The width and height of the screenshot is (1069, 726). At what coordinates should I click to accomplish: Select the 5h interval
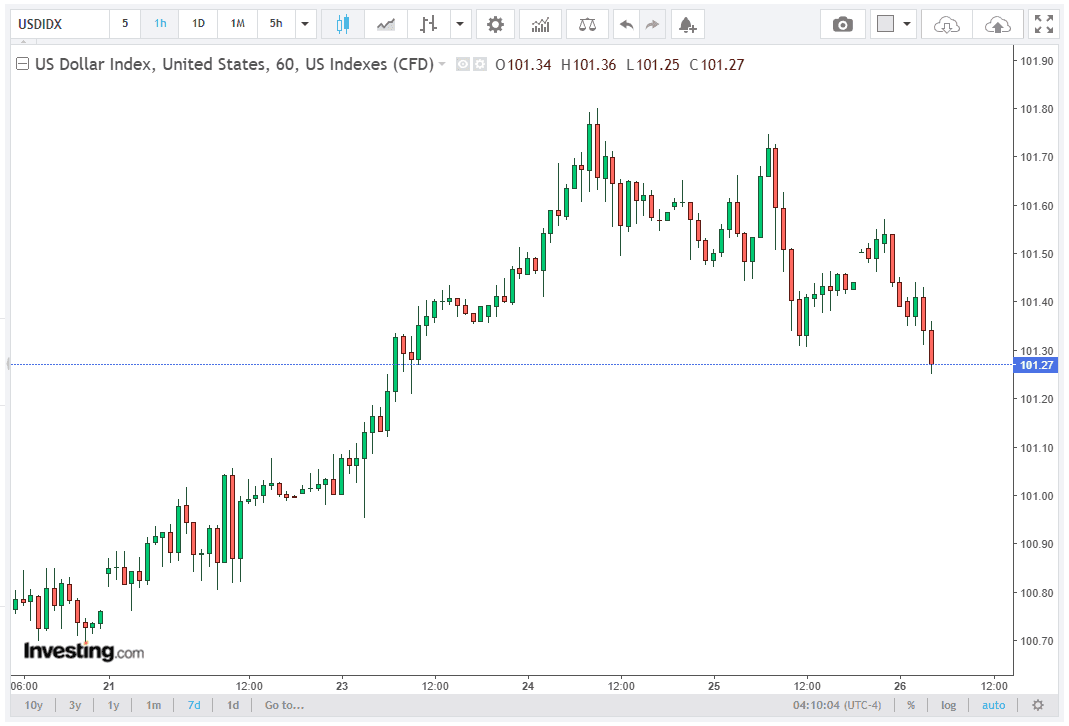pos(276,25)
